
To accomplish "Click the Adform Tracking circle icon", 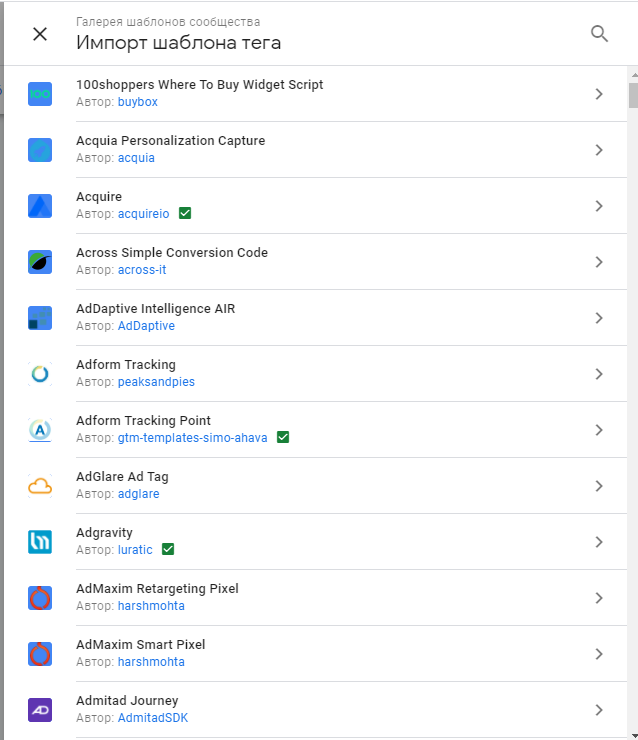I will click(40, 374).
